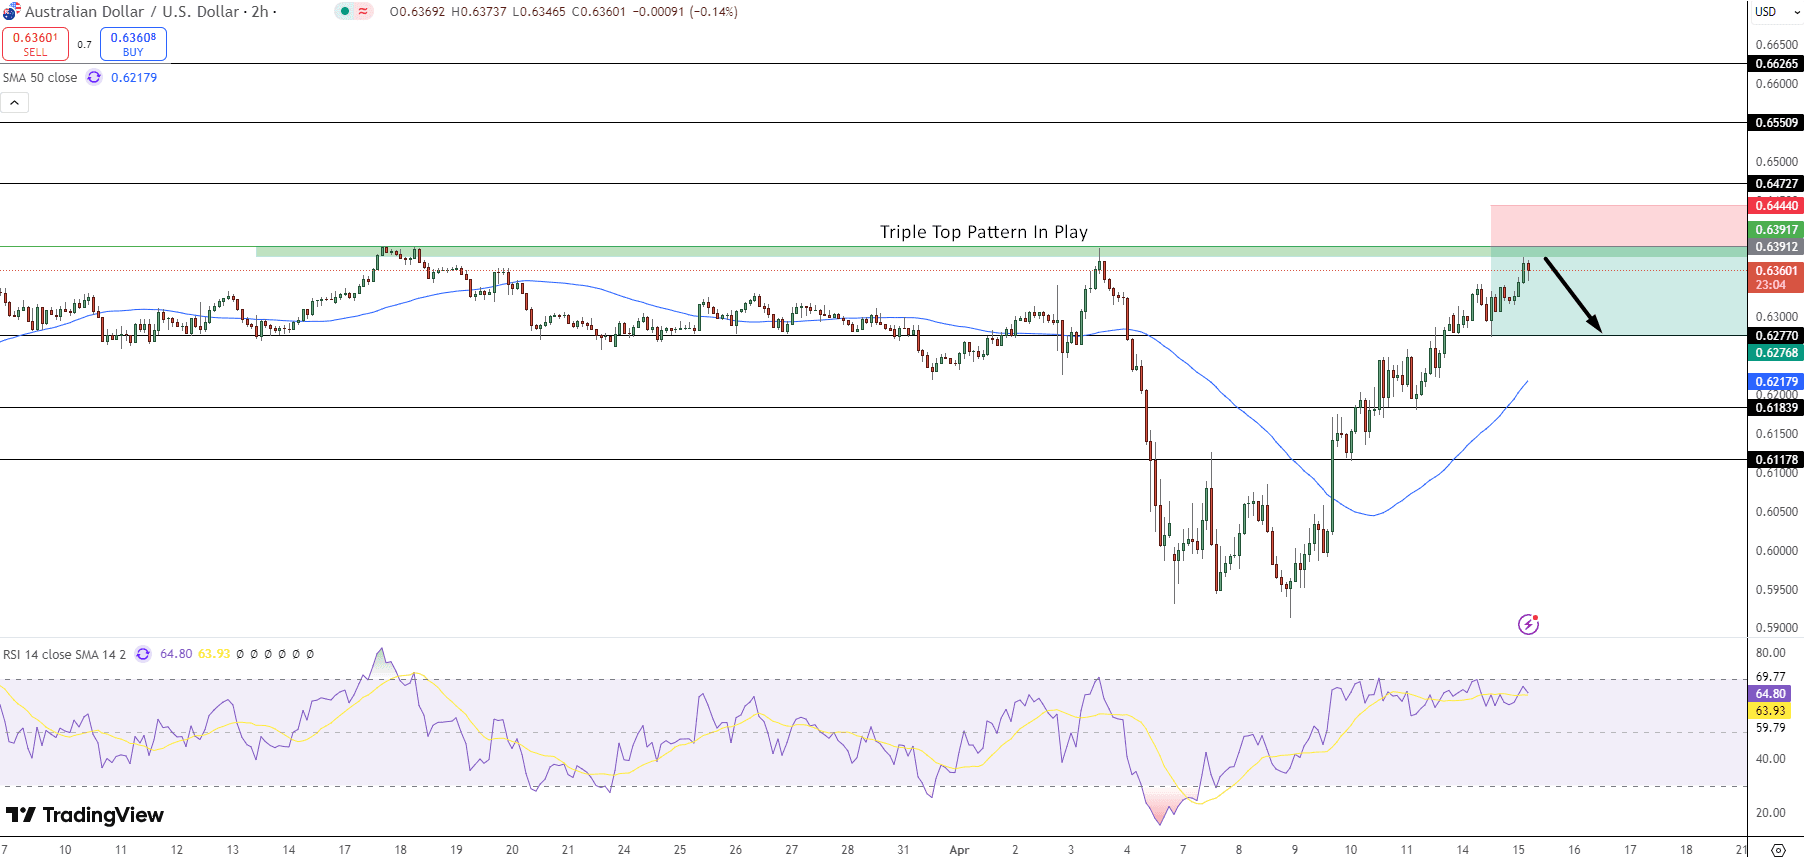
Task: Click the 2h timeframe label
Action: point(259,12)
